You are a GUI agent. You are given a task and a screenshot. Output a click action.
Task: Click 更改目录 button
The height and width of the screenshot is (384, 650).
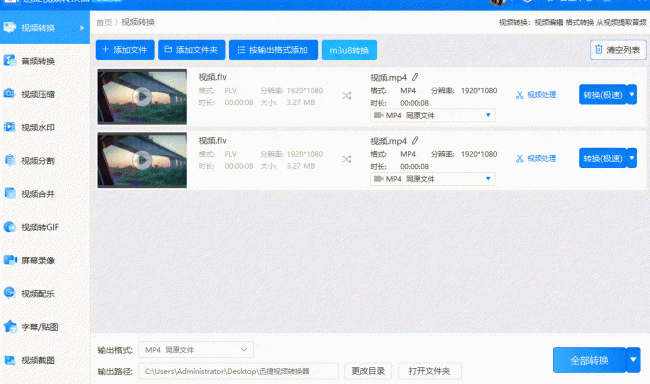(368, 371)
